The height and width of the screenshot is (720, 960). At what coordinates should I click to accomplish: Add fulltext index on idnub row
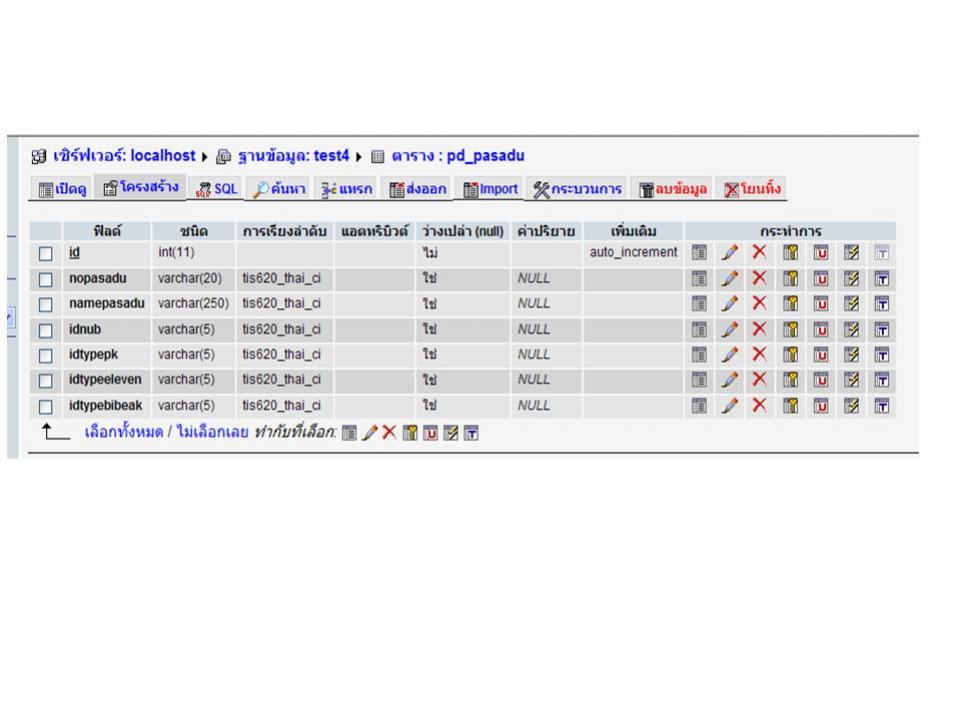click(882, 330)
